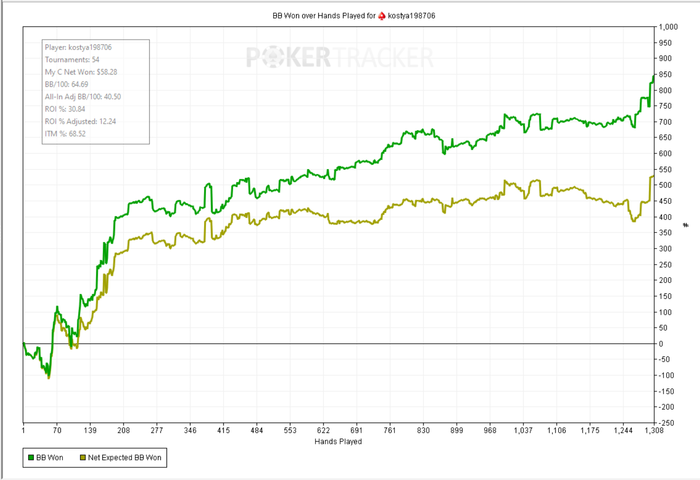Click the 'Hands Played' x-axis label
Screen dimensions: 700x480
pos(338,442)
